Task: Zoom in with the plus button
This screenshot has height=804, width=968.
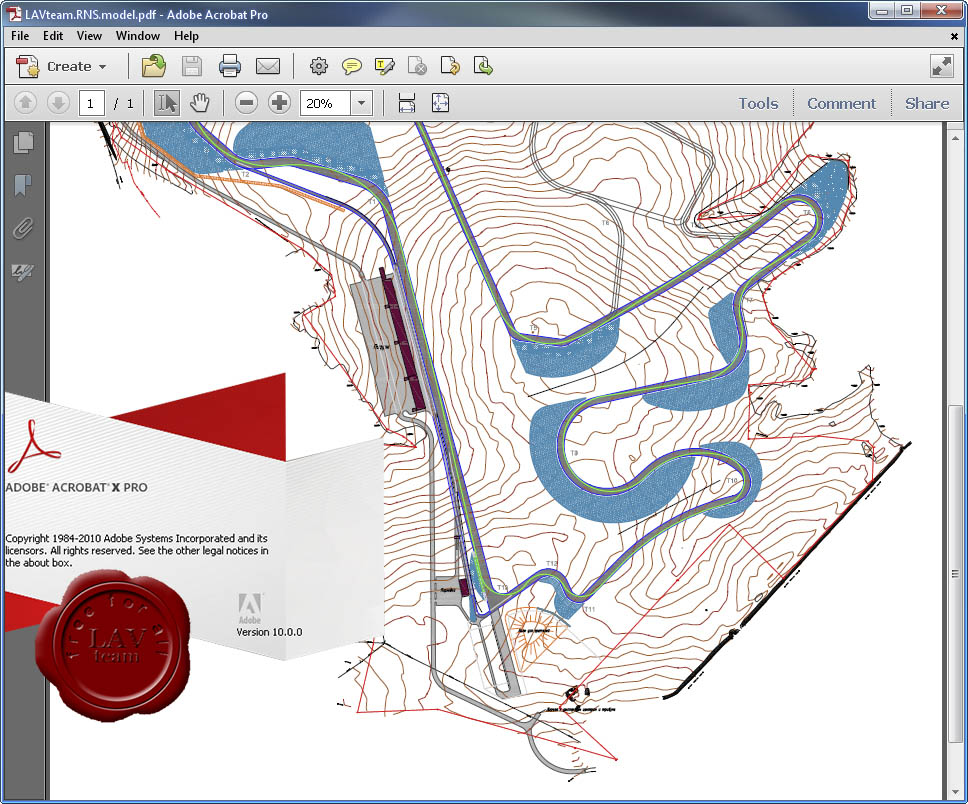Action: (279, 103)
